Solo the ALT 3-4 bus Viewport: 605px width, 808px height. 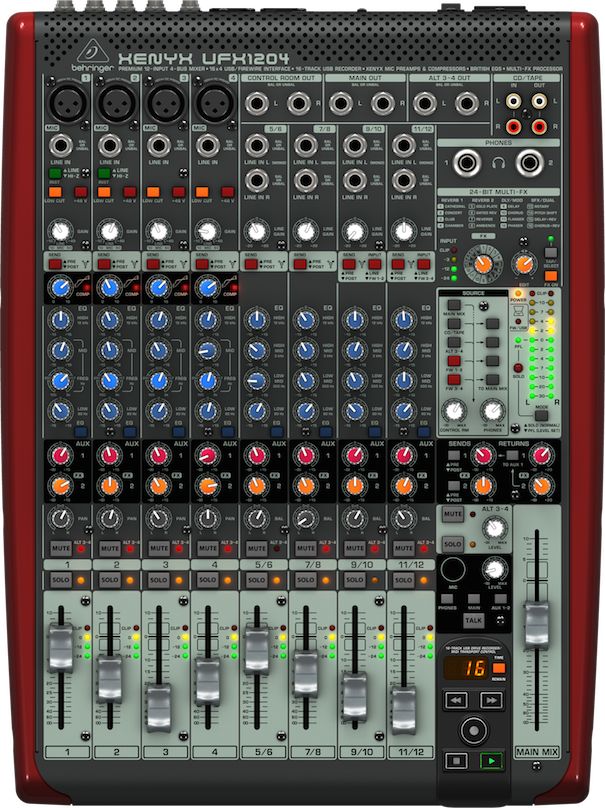point(452,544)
